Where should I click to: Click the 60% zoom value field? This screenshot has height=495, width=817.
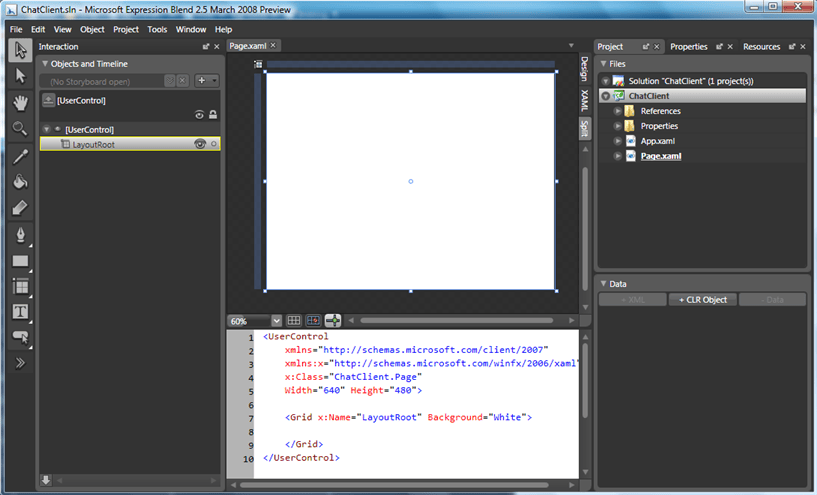tap(249, 321)
